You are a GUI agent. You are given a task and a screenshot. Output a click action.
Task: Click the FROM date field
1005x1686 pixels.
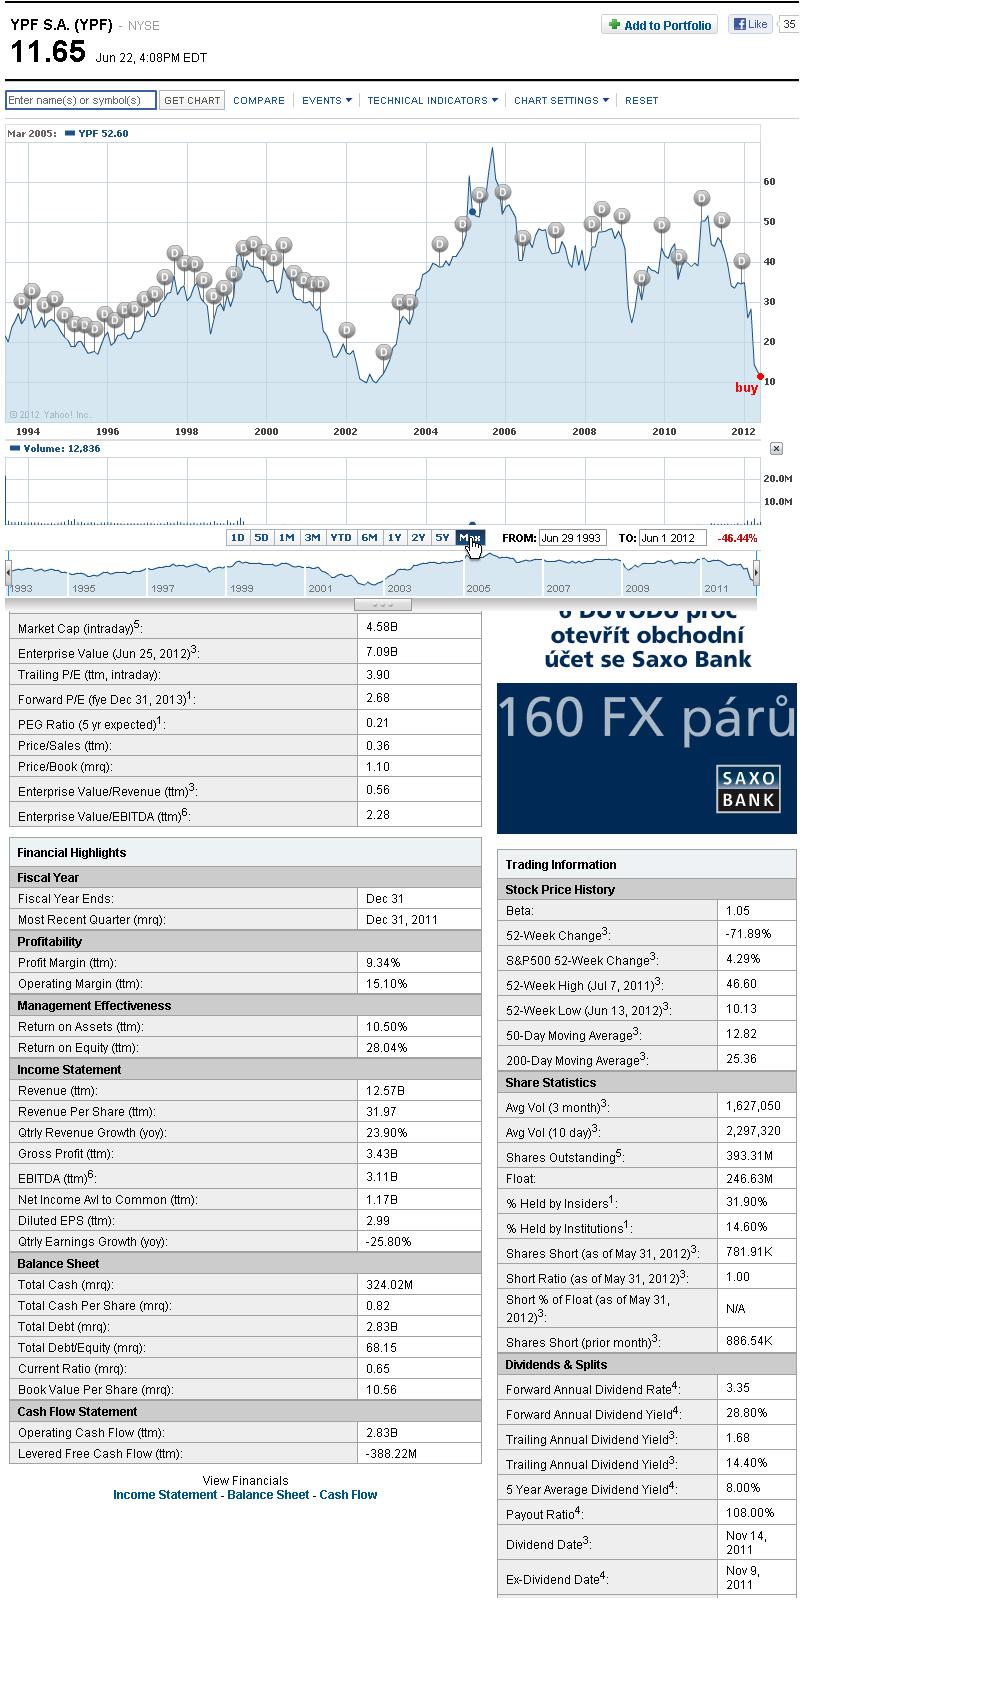573,538
